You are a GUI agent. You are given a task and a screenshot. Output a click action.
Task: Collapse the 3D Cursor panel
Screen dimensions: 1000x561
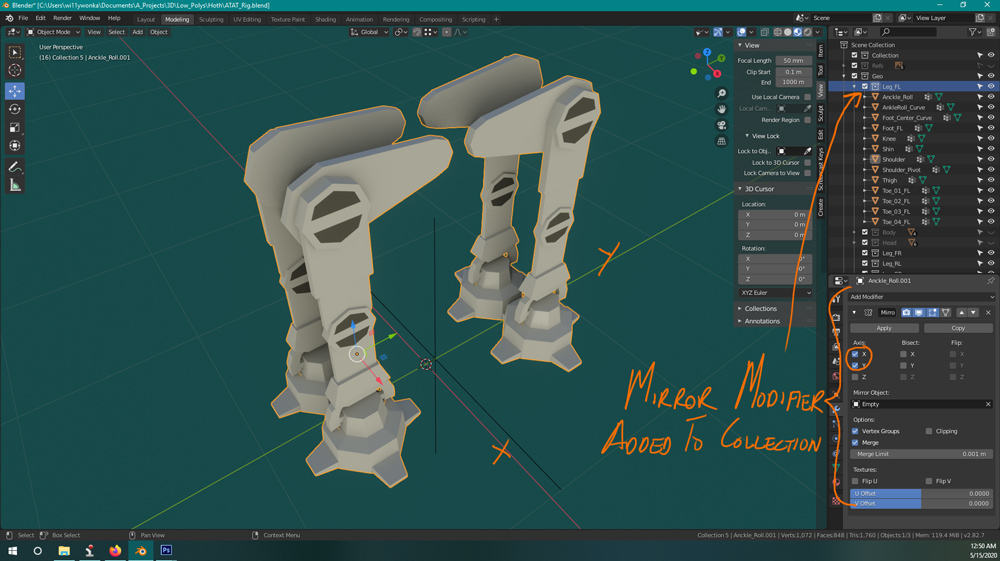coord(776,189)
